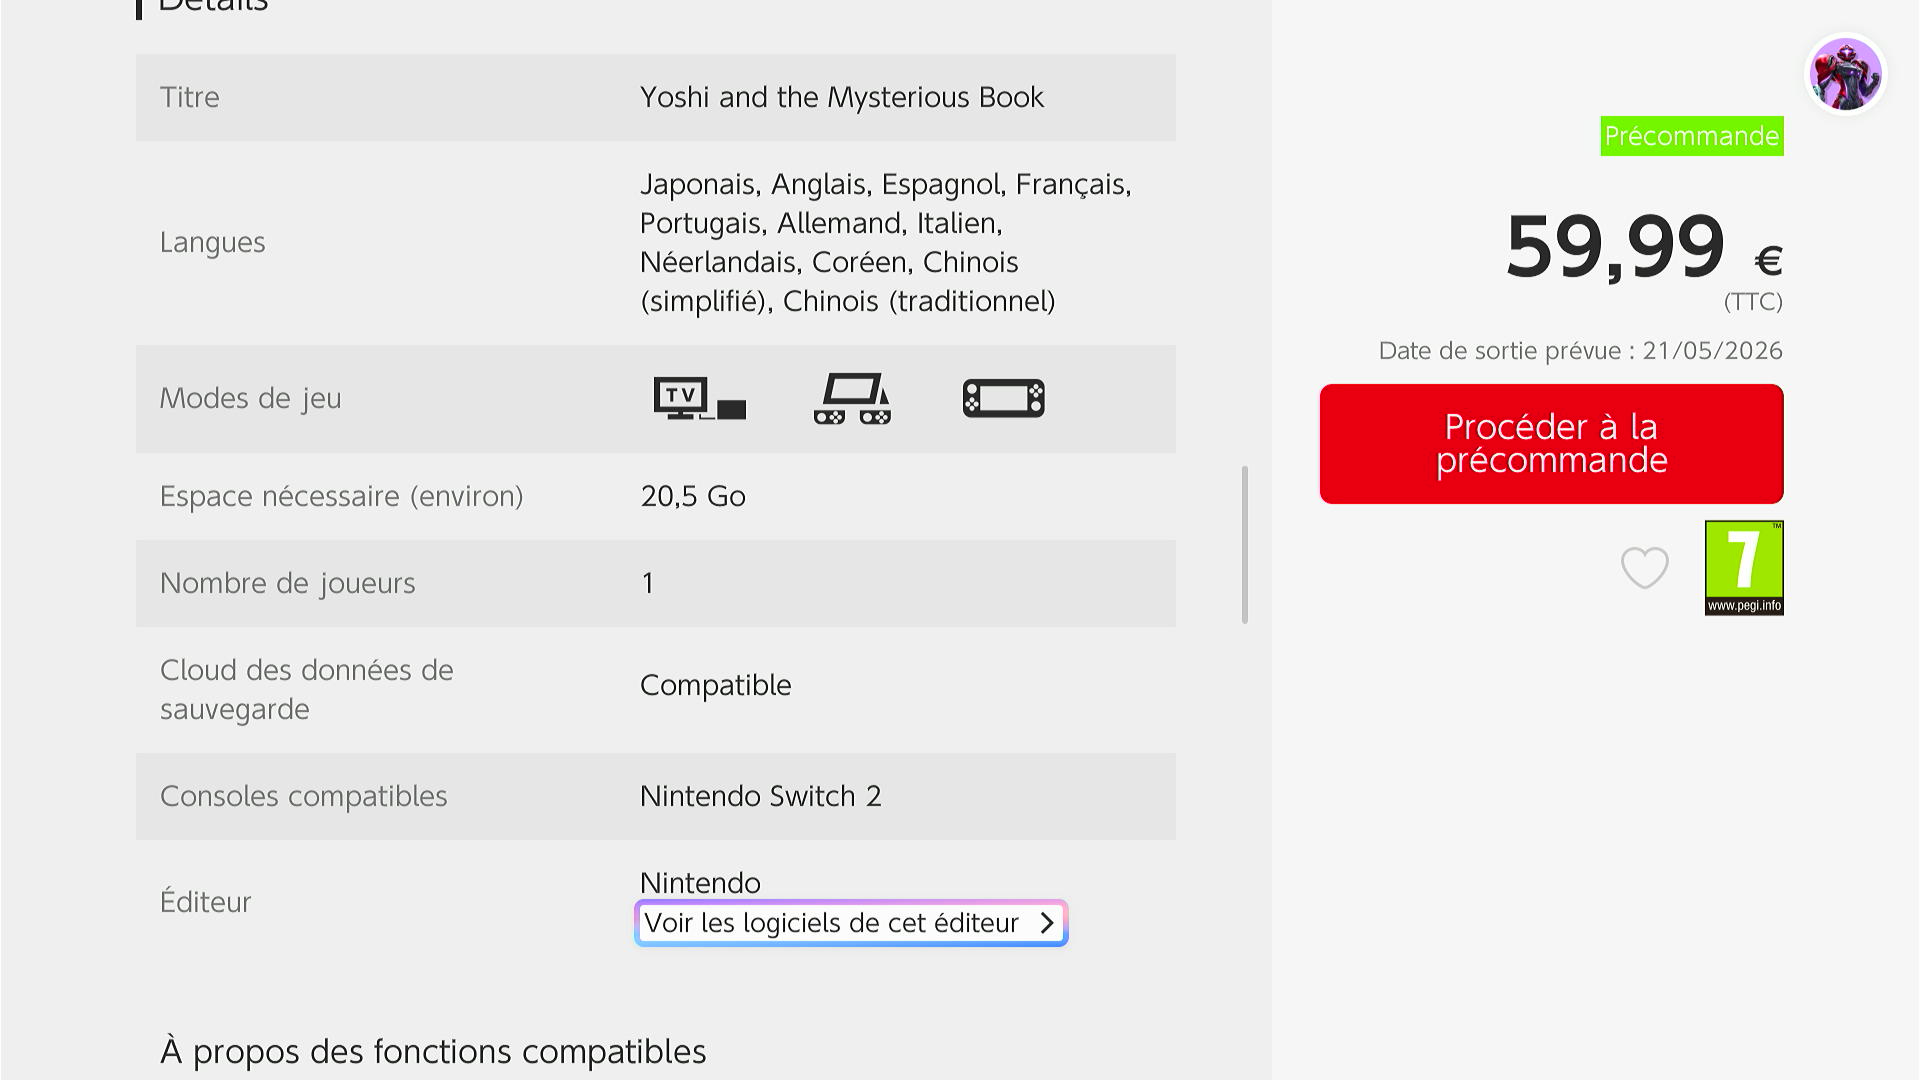
Task: Click the chevron arrow beside publisher link
Action: [x=1047, y=923]
